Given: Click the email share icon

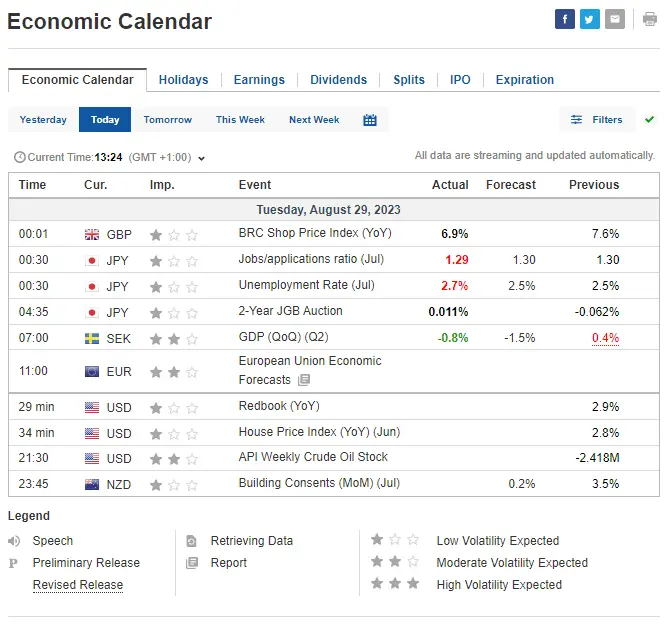Looking at the screenshot, I should [615, 19].
